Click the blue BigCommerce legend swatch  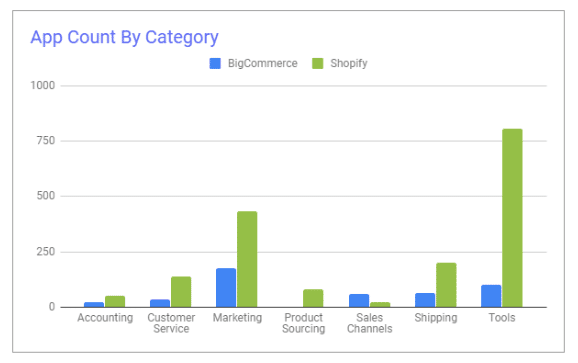click(x=215, y=63)
